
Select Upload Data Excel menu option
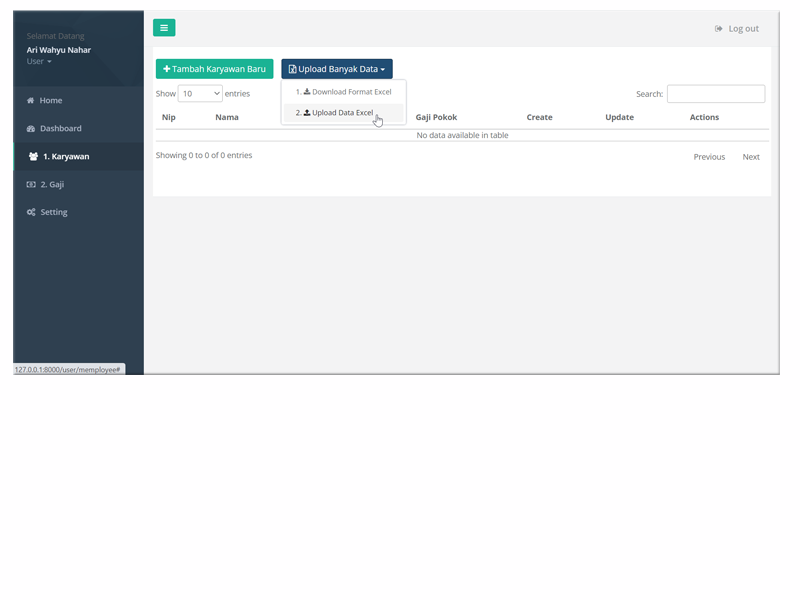click(342, 113)
